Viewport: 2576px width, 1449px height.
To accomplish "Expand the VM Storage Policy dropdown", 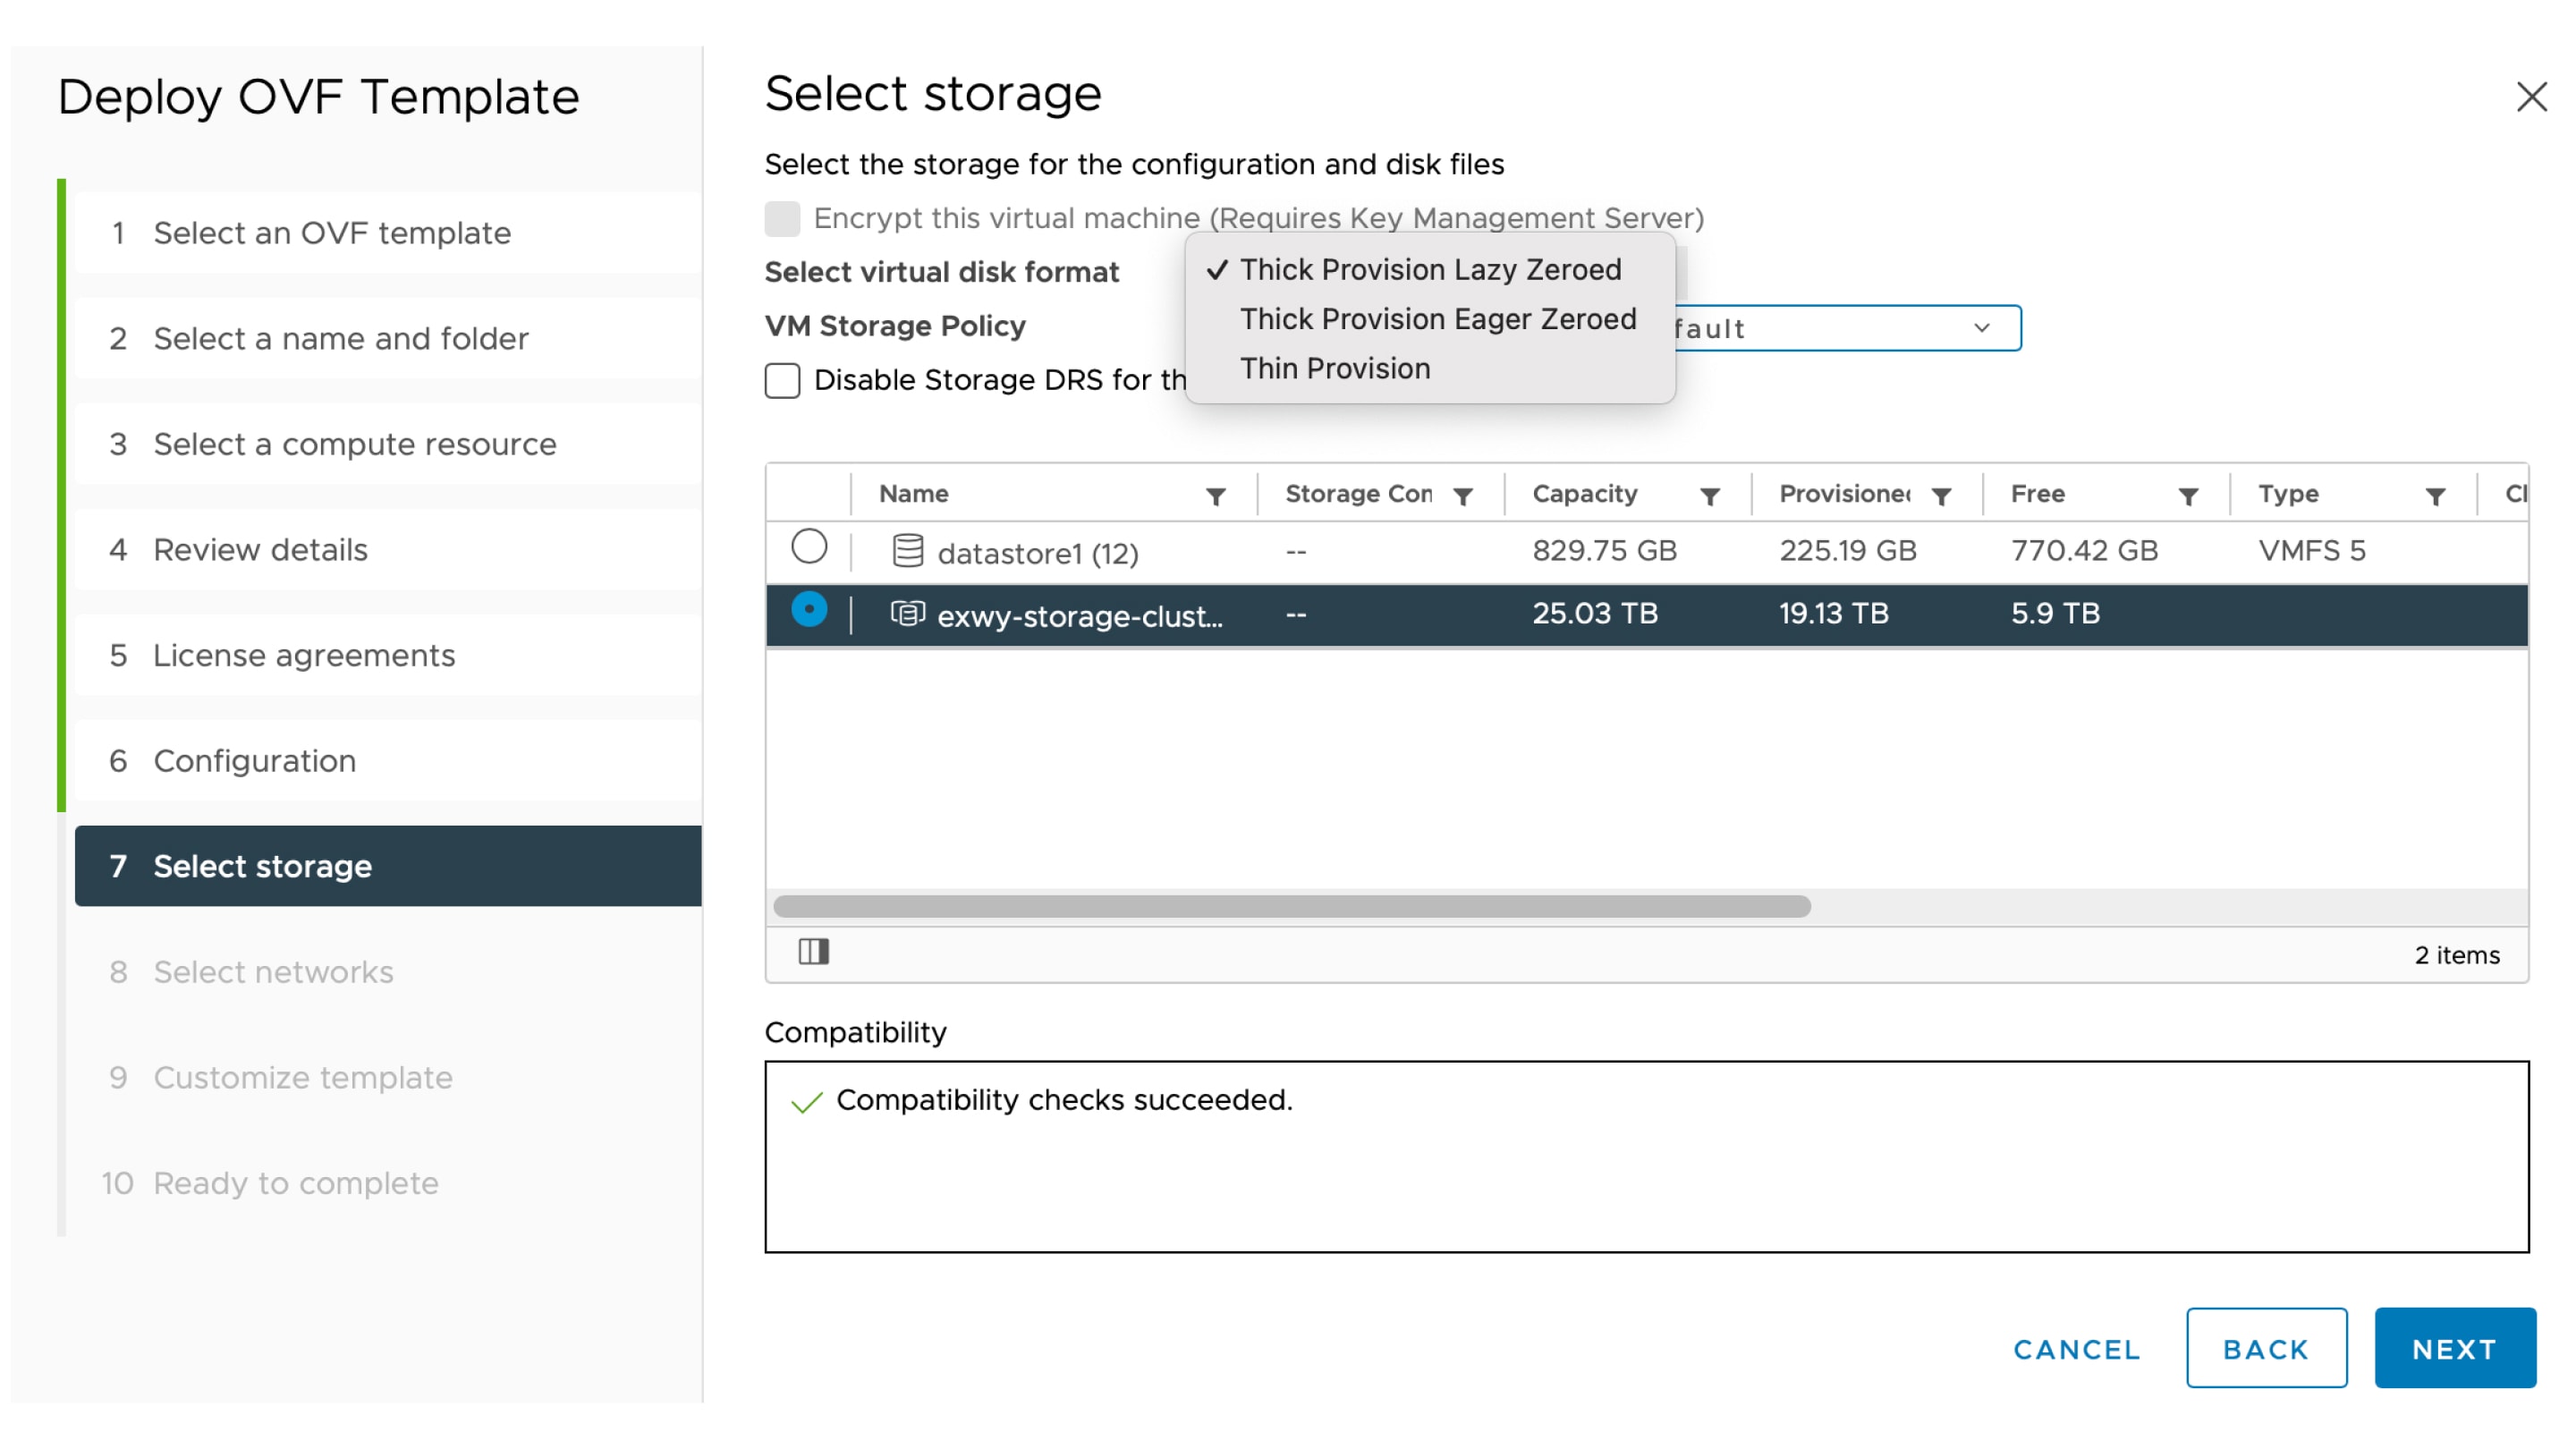I will pos(1980,328).
